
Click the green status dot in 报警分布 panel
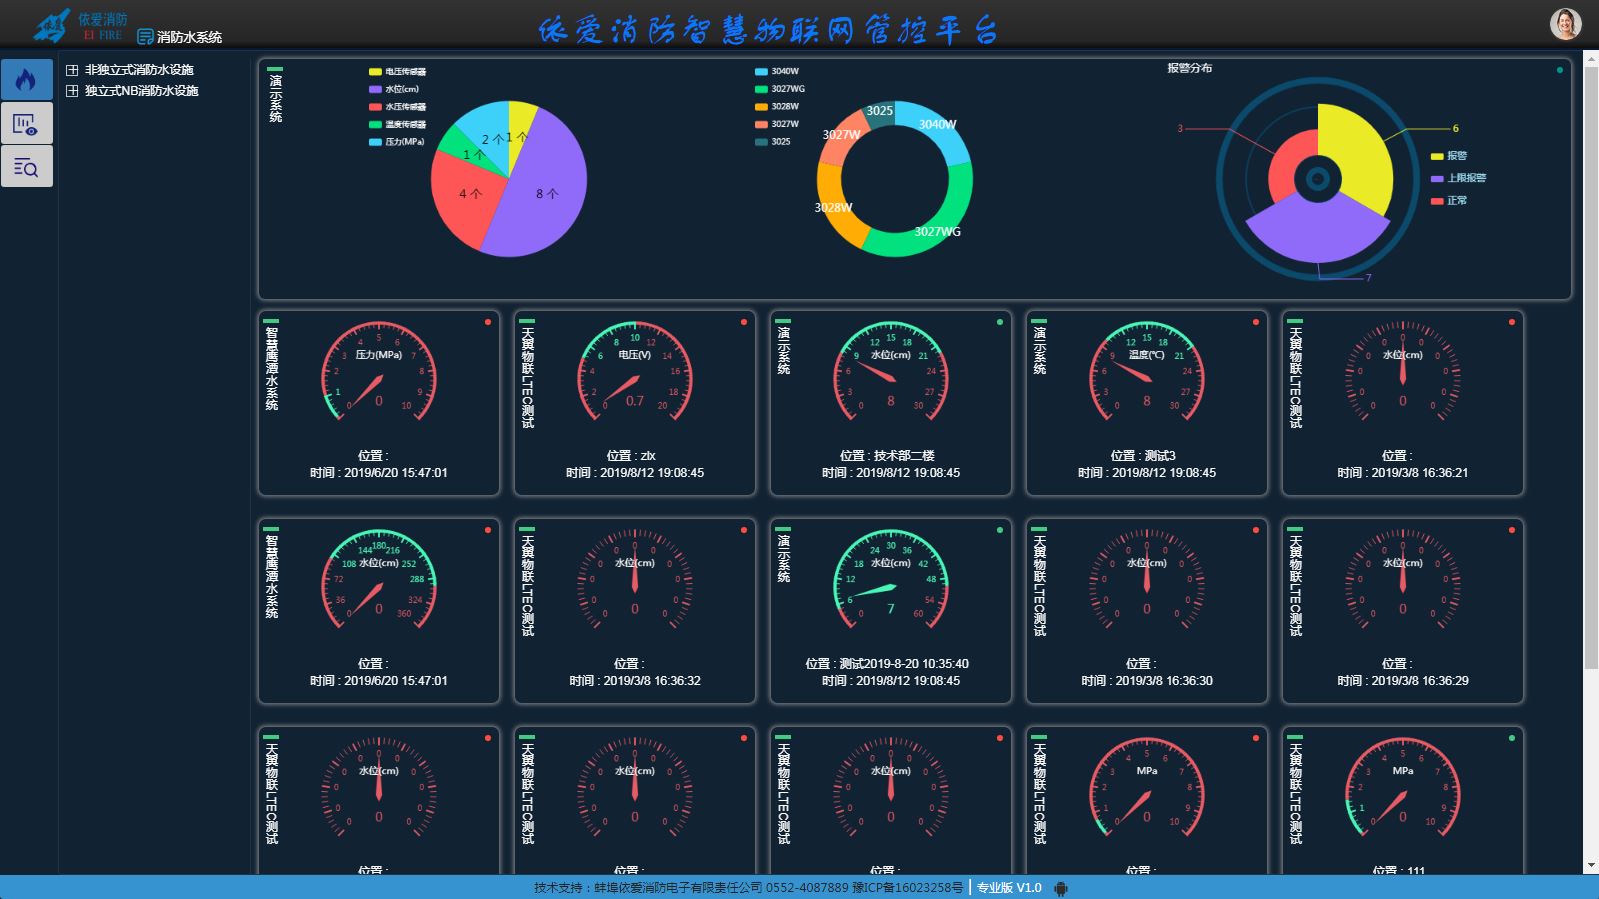[x=1559, y=70]
